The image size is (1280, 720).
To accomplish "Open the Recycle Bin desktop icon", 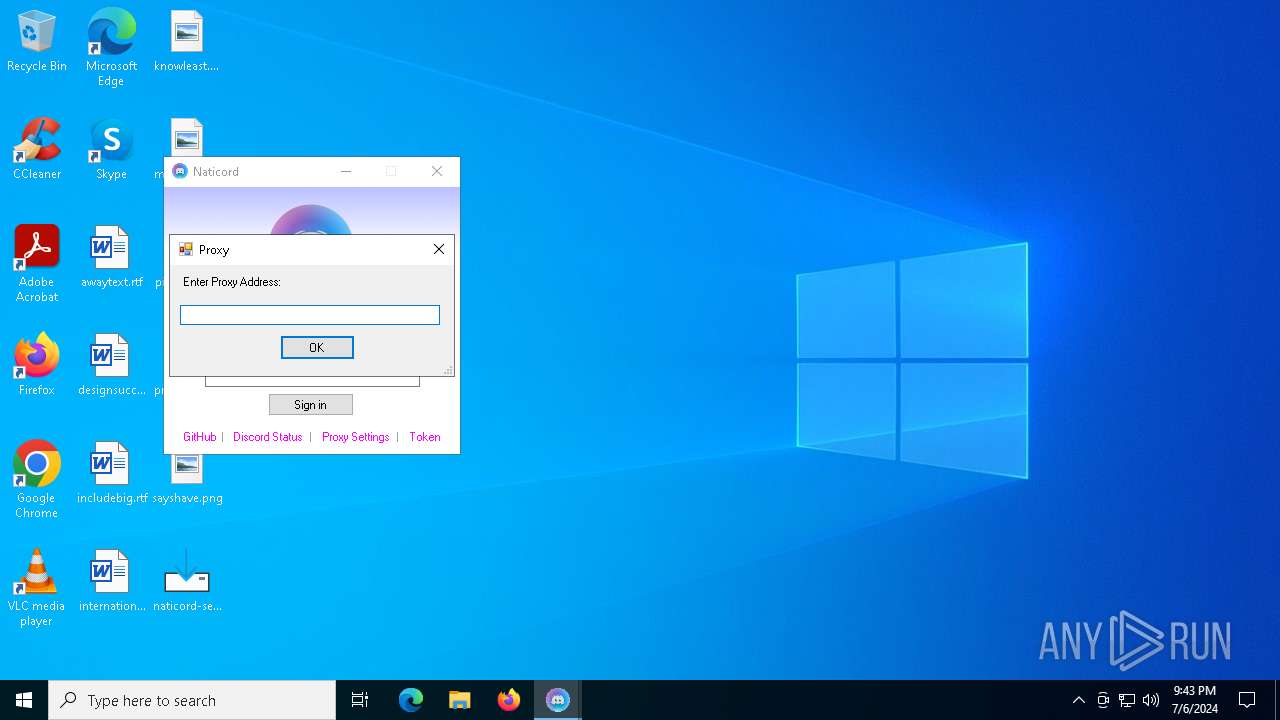I will tap(37, 42).
